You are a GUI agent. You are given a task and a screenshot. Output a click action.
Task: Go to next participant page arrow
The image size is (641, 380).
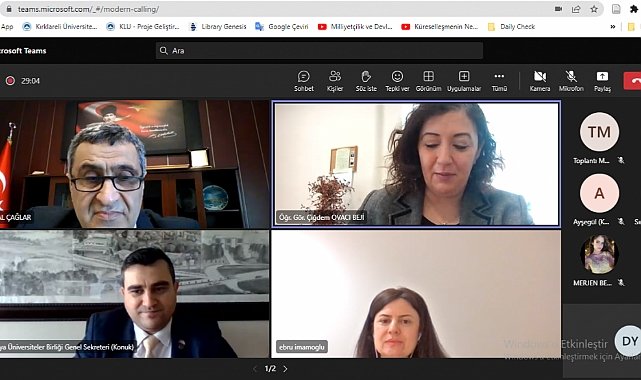285,369
